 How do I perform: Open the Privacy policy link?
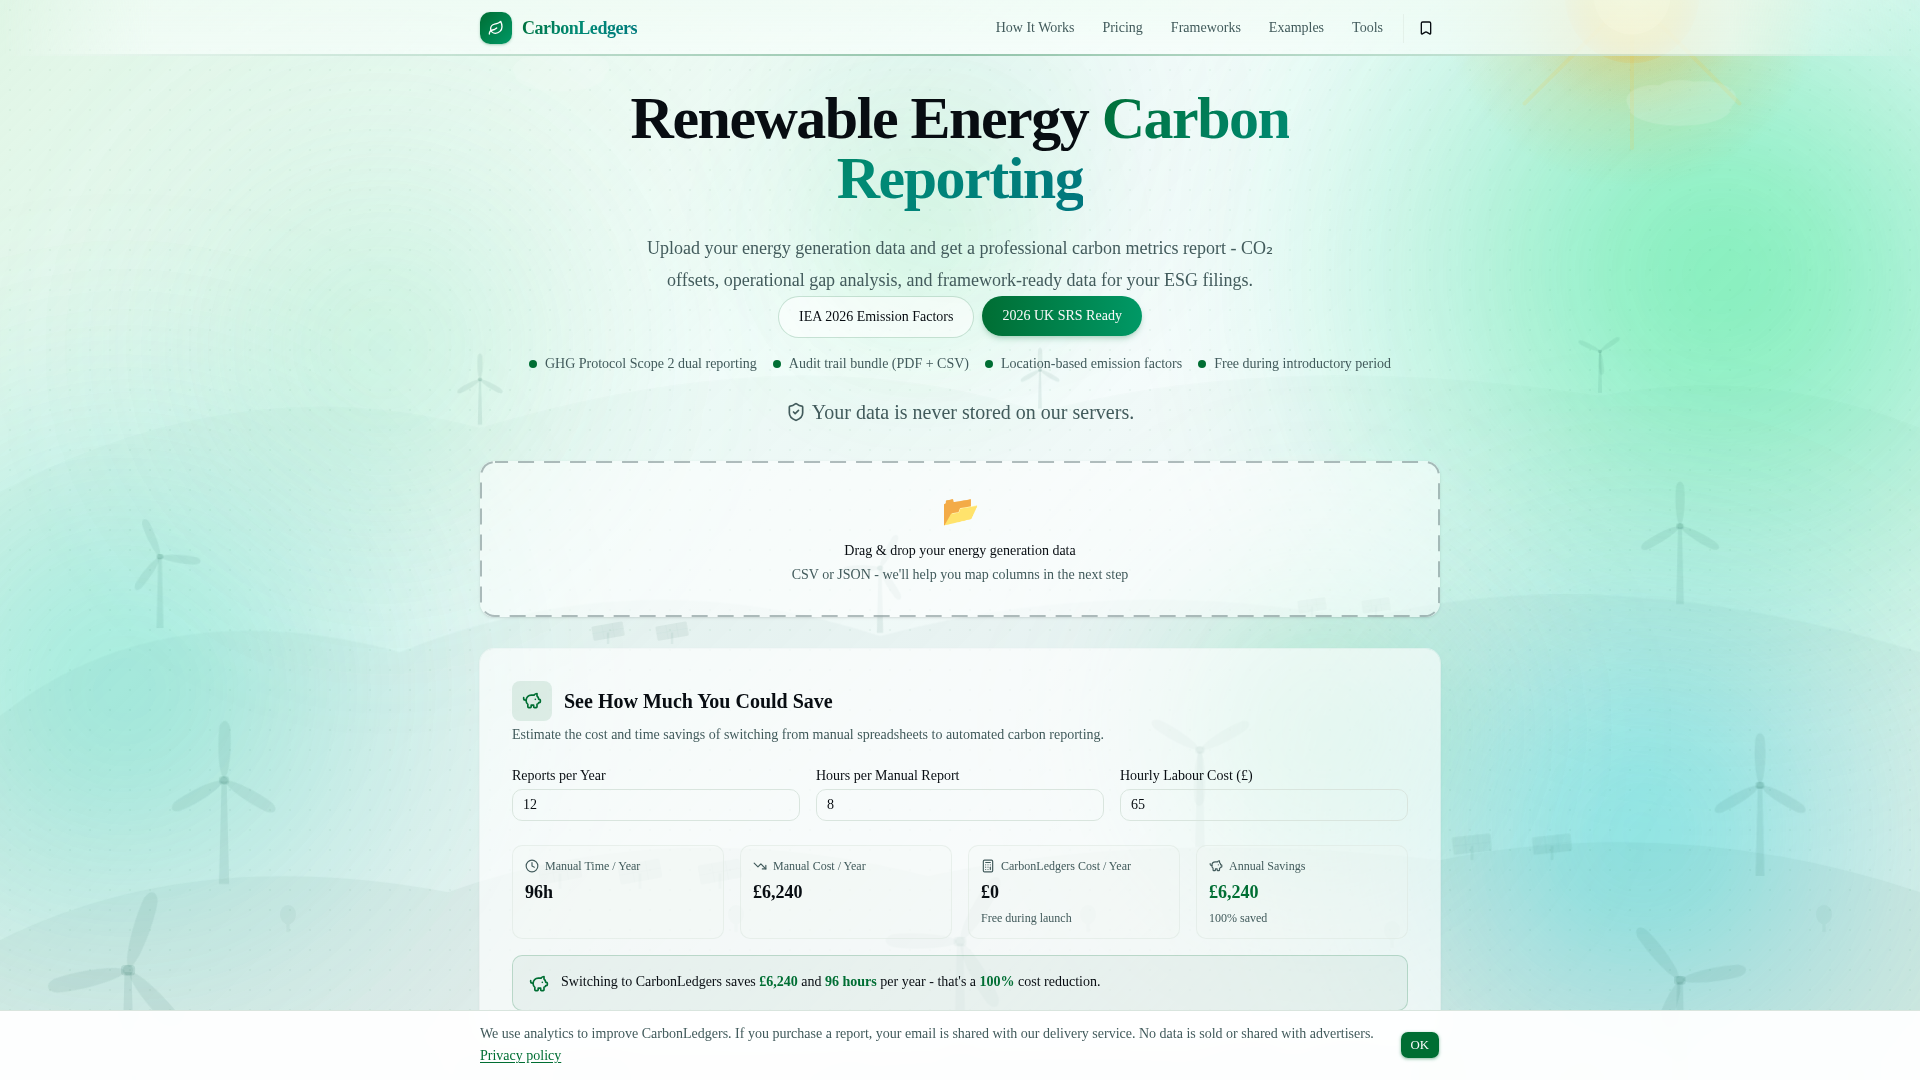point(520,1055)
